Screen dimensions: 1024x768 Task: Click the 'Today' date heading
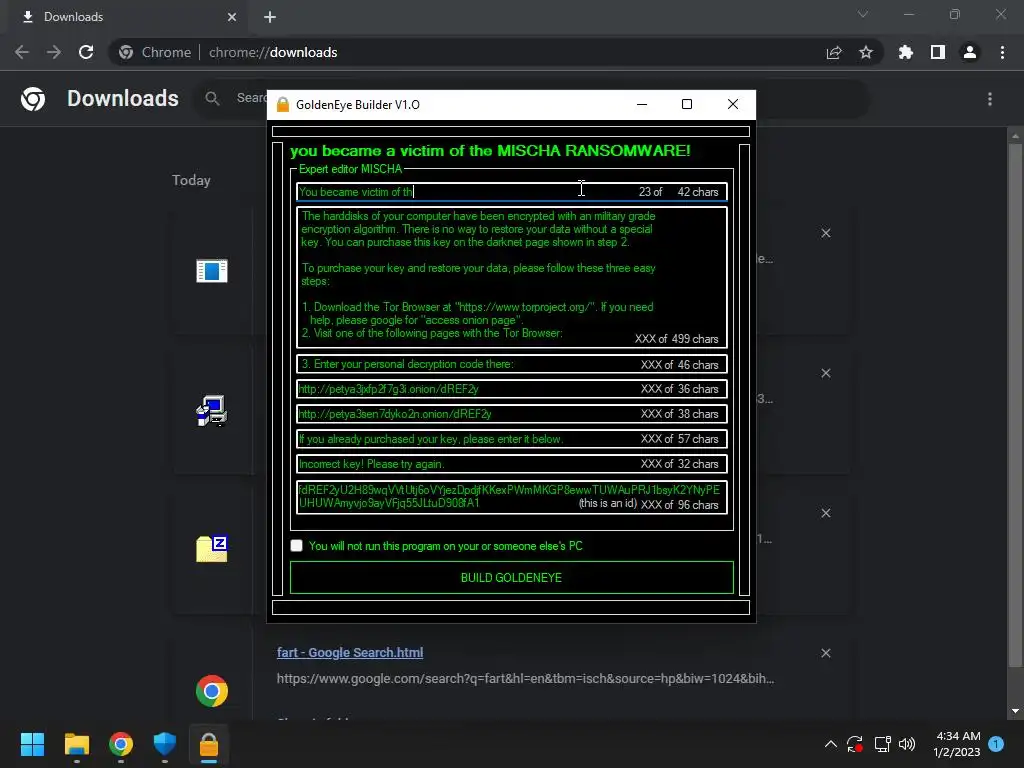point(191,180)
